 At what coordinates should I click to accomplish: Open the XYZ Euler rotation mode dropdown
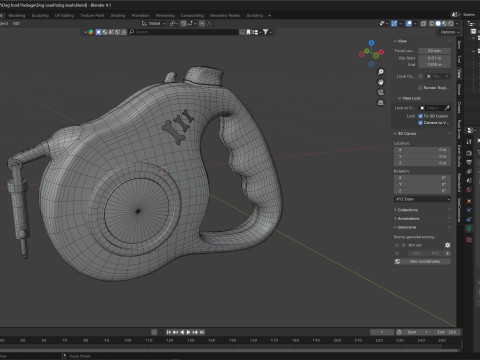click(422, 199)
